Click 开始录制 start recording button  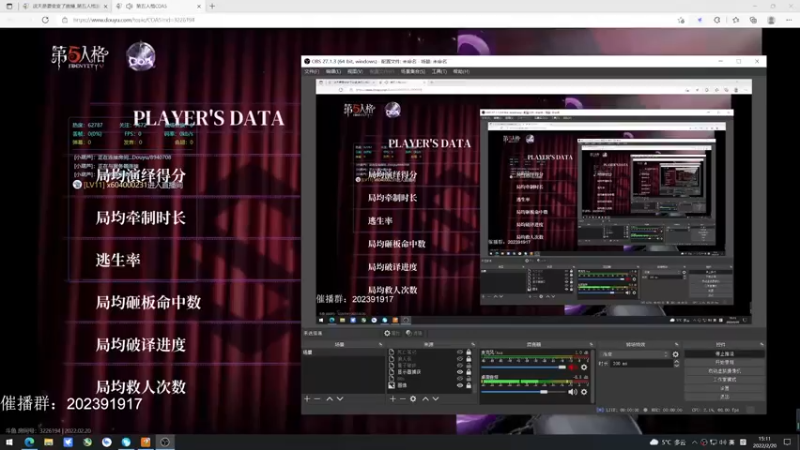point(724,362)
